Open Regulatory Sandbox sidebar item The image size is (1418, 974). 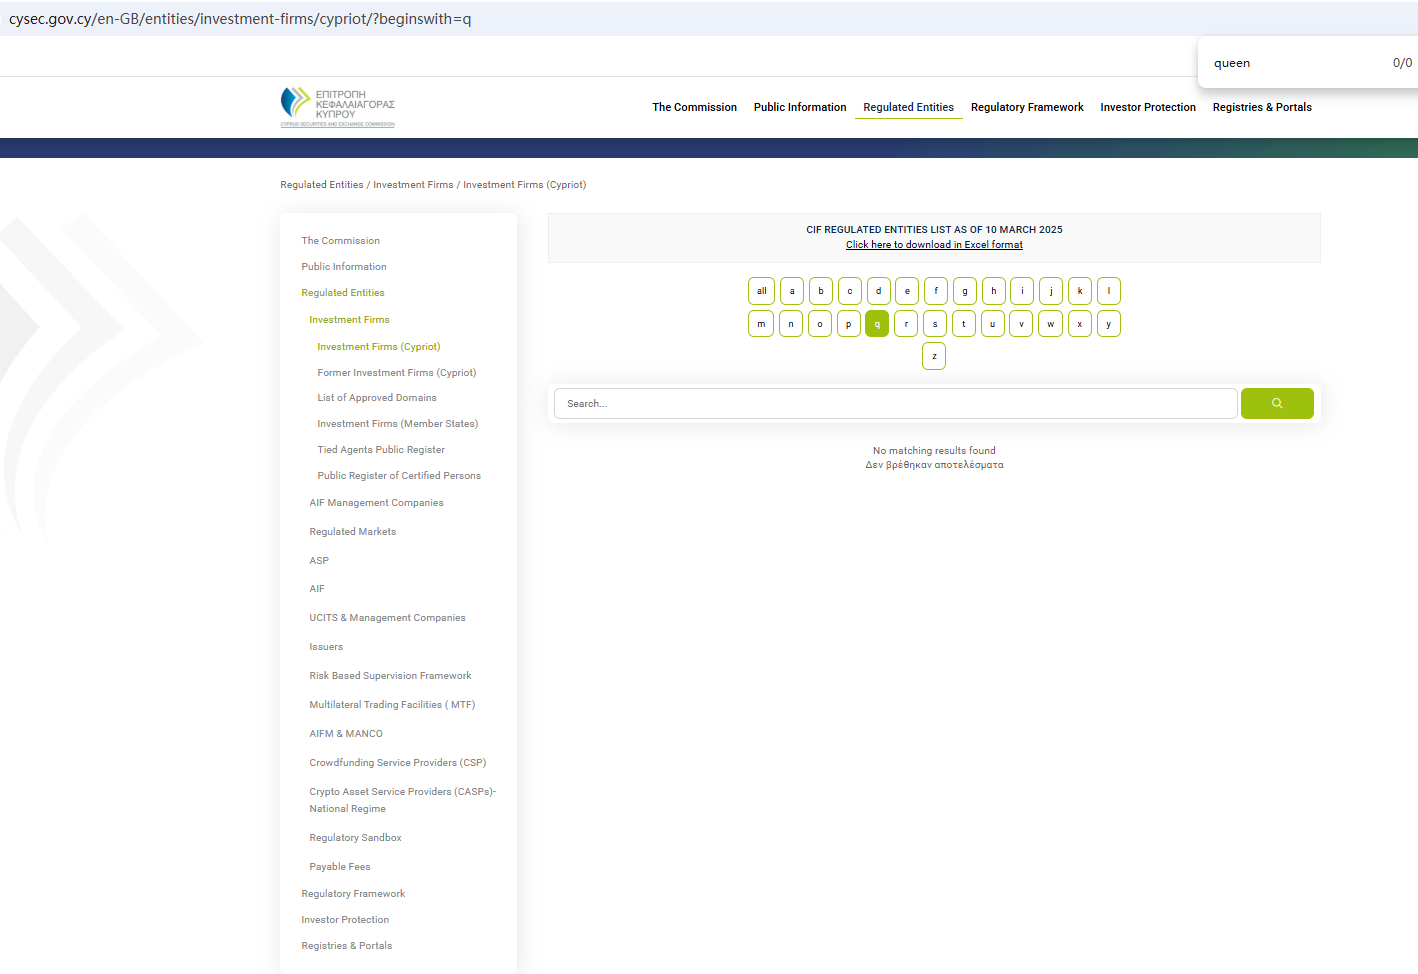(355, 838)
